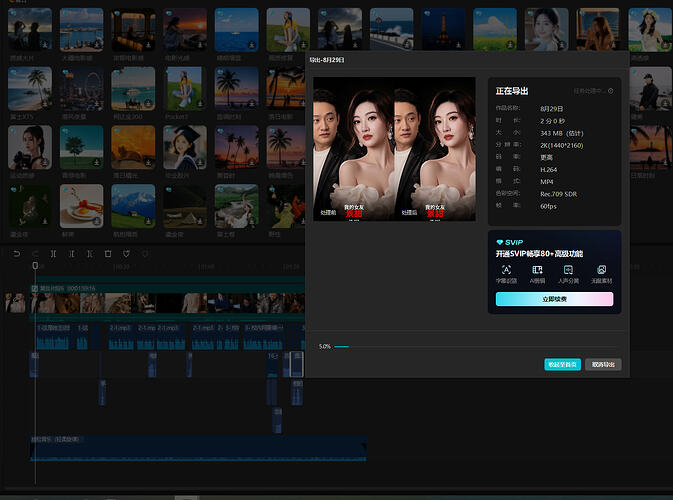Download the woman-with-camera filter
Image resolution: width=673 pixels, height=500 pixels.
coord(45,162)
